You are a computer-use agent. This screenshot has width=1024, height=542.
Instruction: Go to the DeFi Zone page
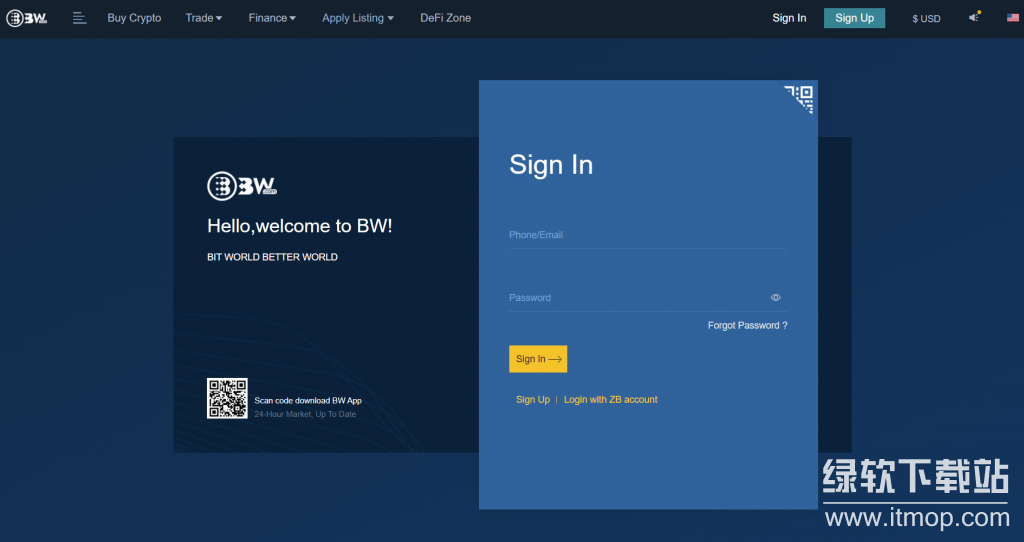(x=445, y=18)
